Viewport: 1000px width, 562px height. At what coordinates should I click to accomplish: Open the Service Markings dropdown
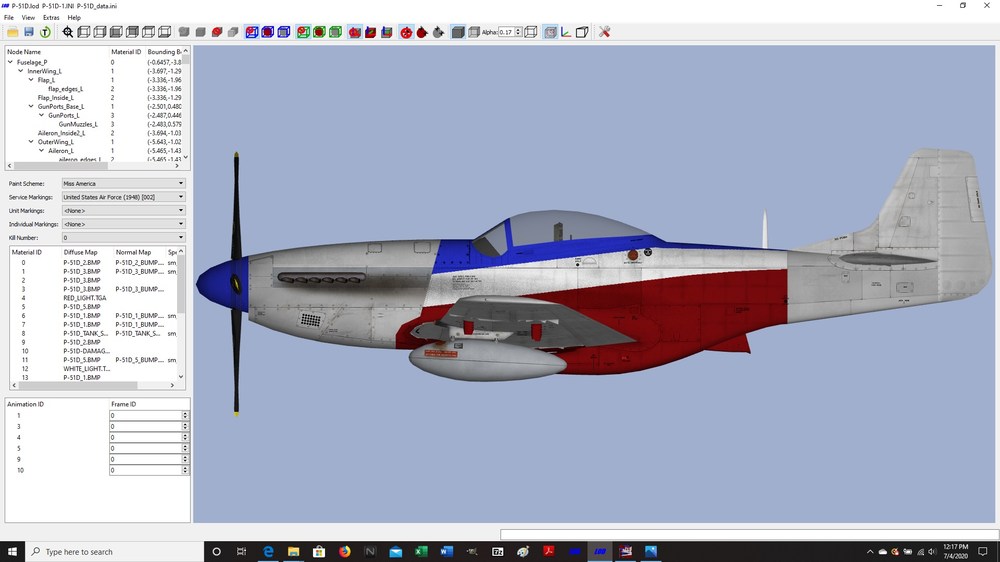coord(123,197)
